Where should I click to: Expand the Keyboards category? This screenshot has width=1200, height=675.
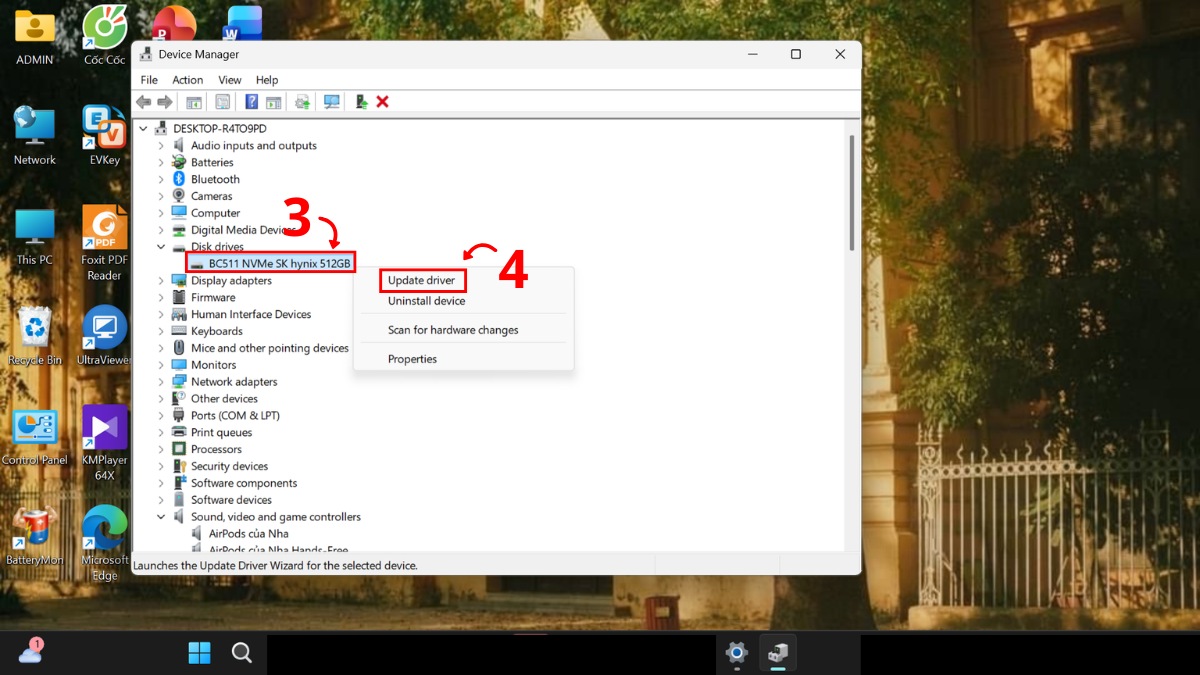(x=161, y=331)
